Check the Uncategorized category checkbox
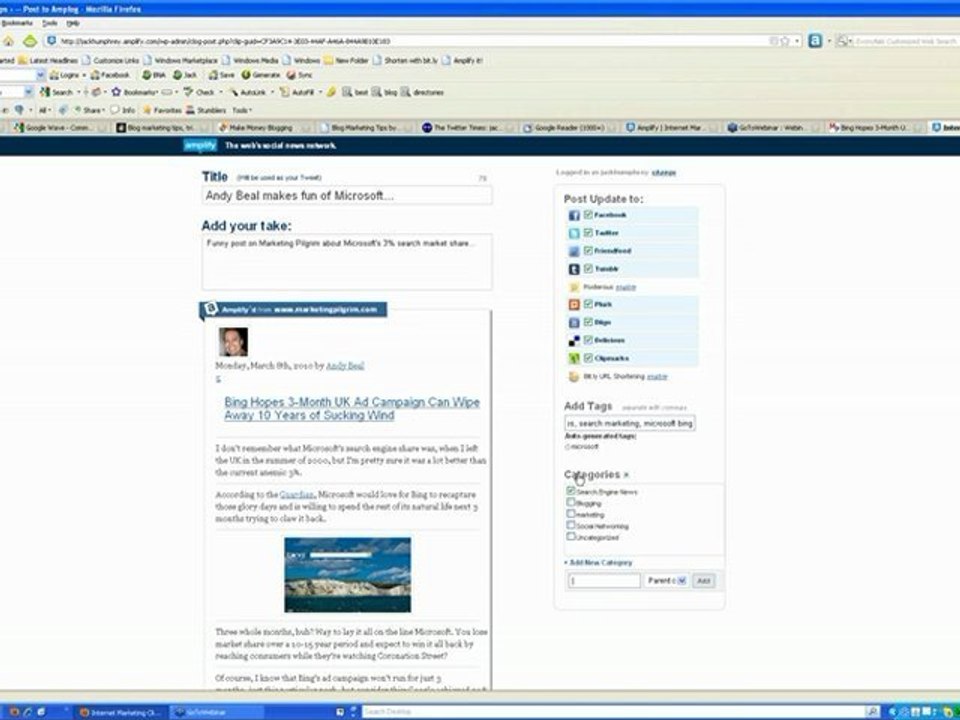This screenshot has height=720, width=960. pos(571,536)
